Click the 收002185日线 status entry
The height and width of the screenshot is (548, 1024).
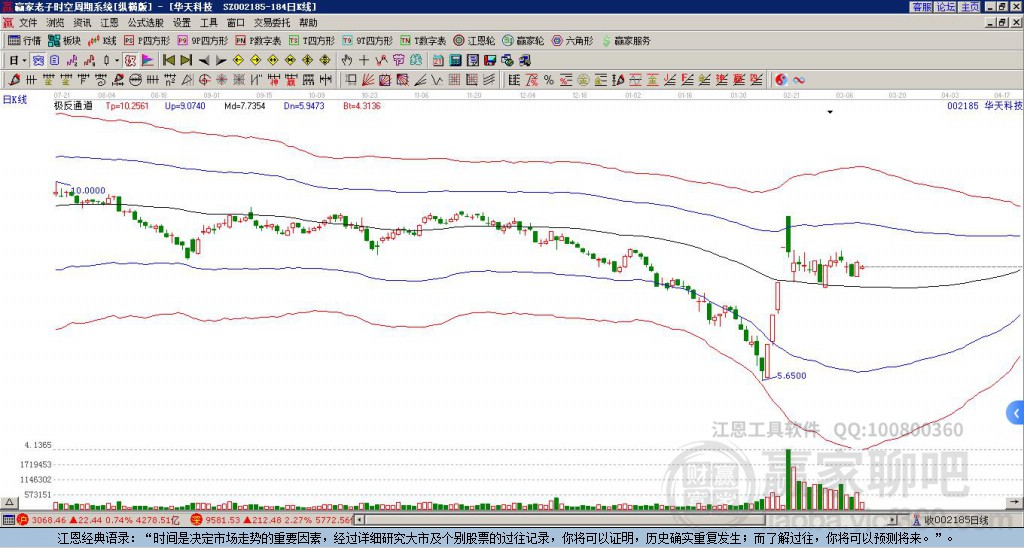956,520
